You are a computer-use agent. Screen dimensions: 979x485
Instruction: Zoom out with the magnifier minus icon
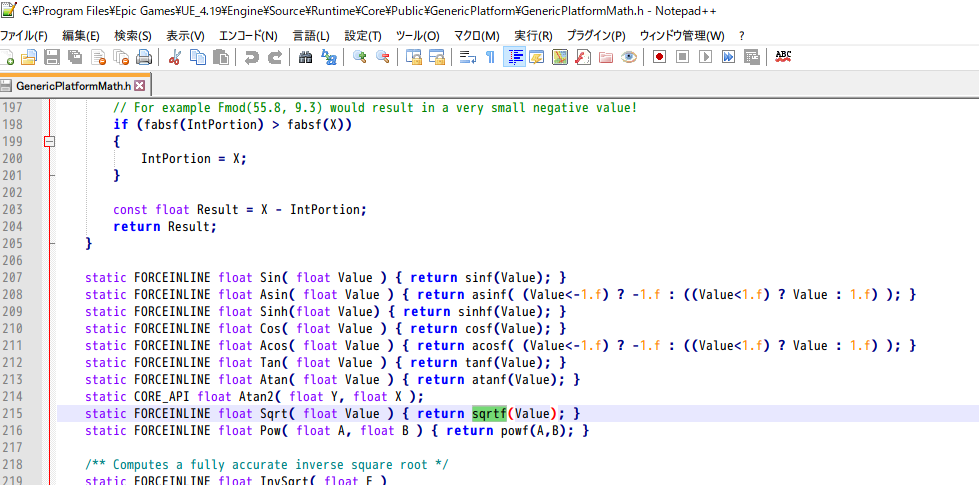382,57
